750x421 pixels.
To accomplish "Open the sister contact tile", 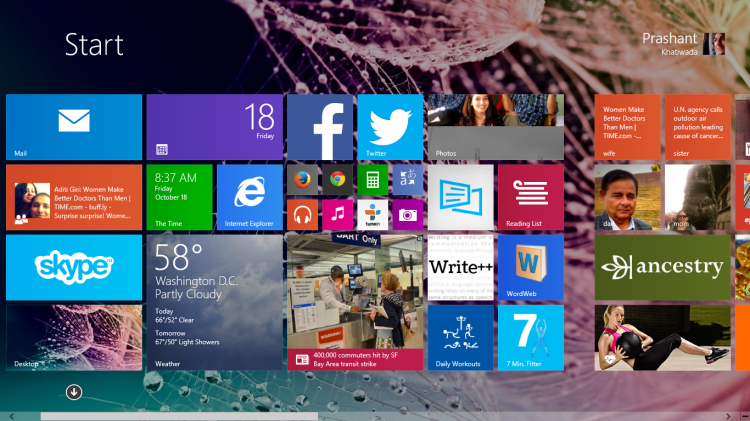I will (698, 127).
